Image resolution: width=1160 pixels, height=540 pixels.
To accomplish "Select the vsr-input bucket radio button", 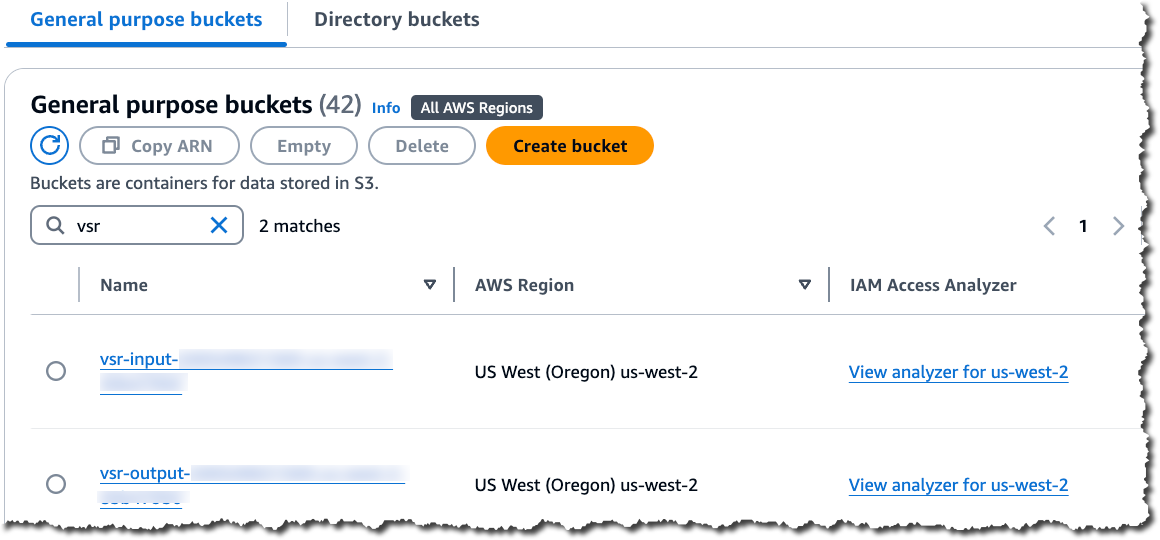I will click(56, 371).
